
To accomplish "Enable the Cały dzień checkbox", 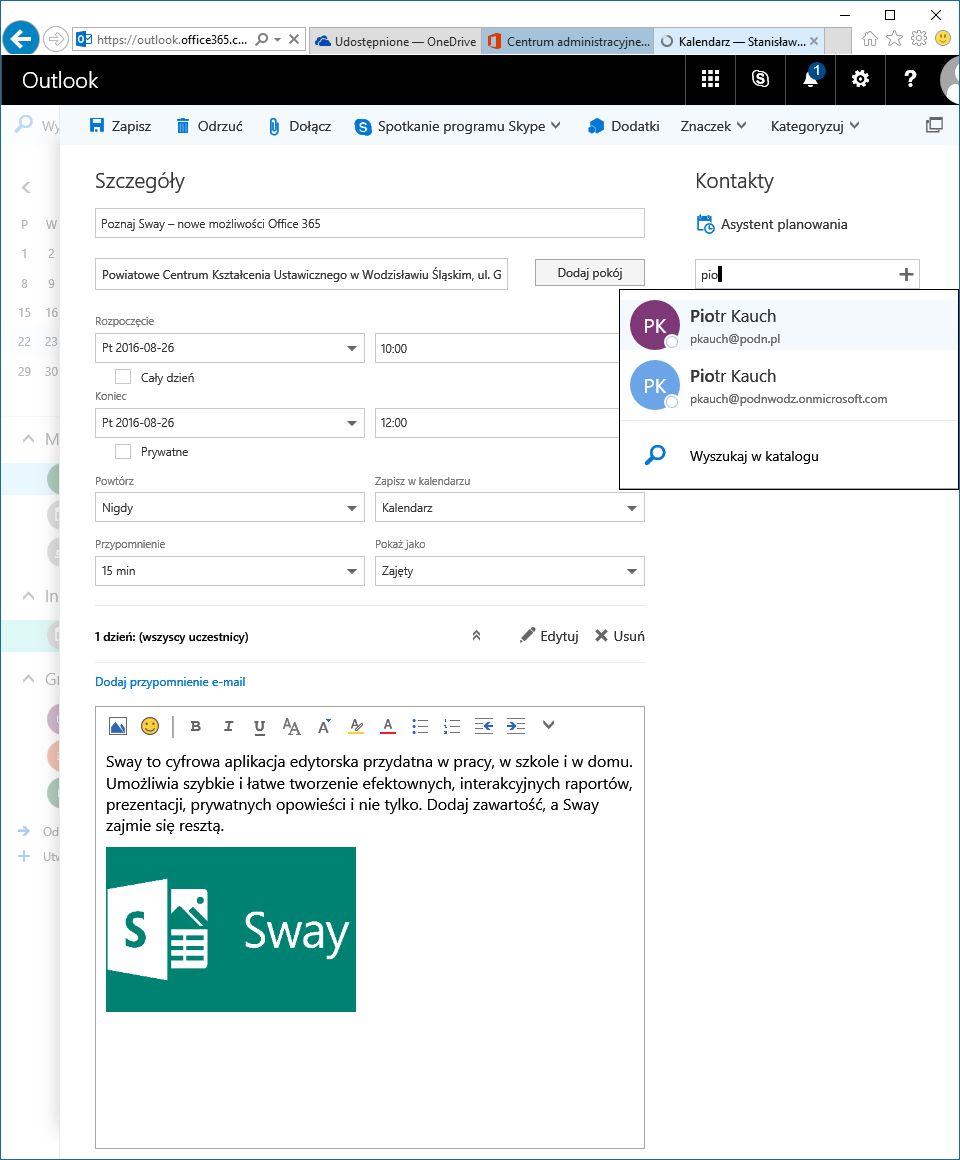I will pyautogui.click(x=123, y=377).
